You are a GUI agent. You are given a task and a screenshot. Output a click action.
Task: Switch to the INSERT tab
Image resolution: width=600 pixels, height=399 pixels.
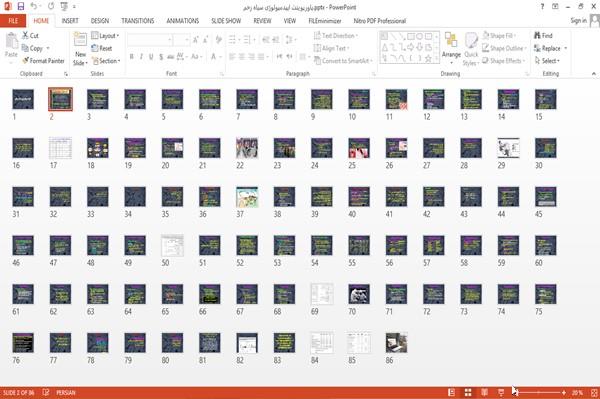(70, 21)
